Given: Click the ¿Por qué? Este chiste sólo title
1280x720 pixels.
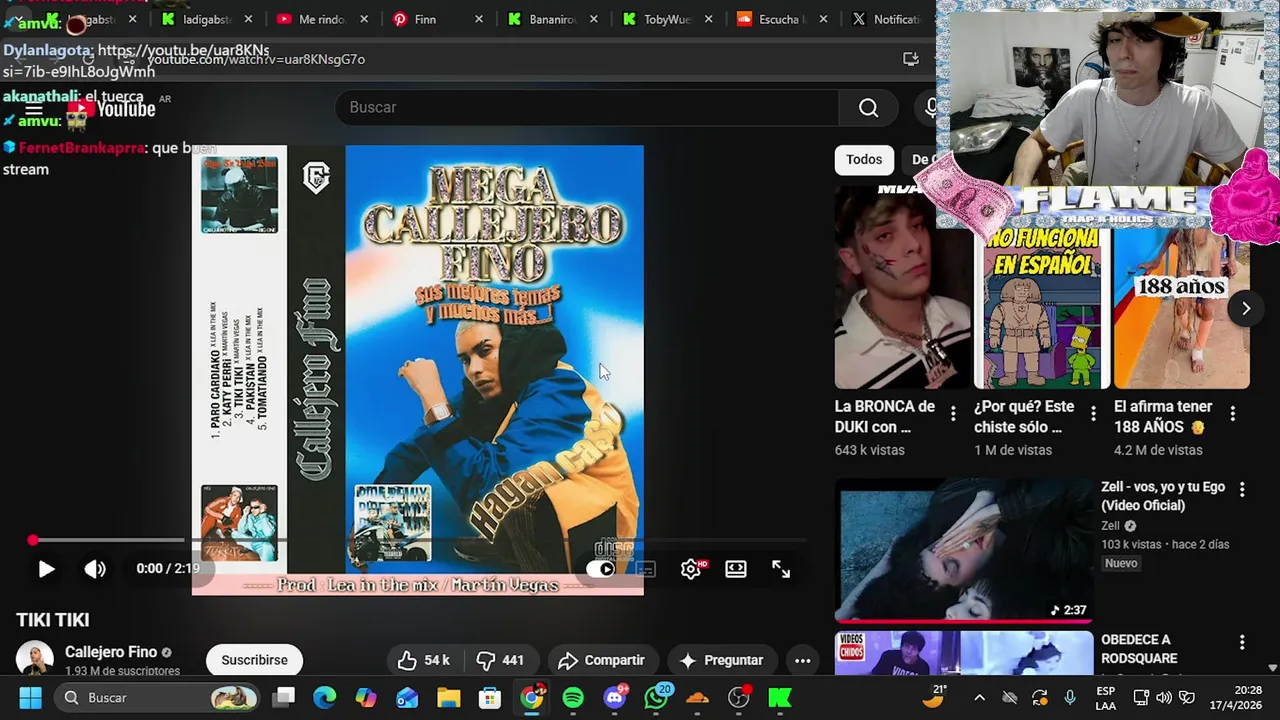Looking at the screenshot, I should click(x=1024, y=416).
